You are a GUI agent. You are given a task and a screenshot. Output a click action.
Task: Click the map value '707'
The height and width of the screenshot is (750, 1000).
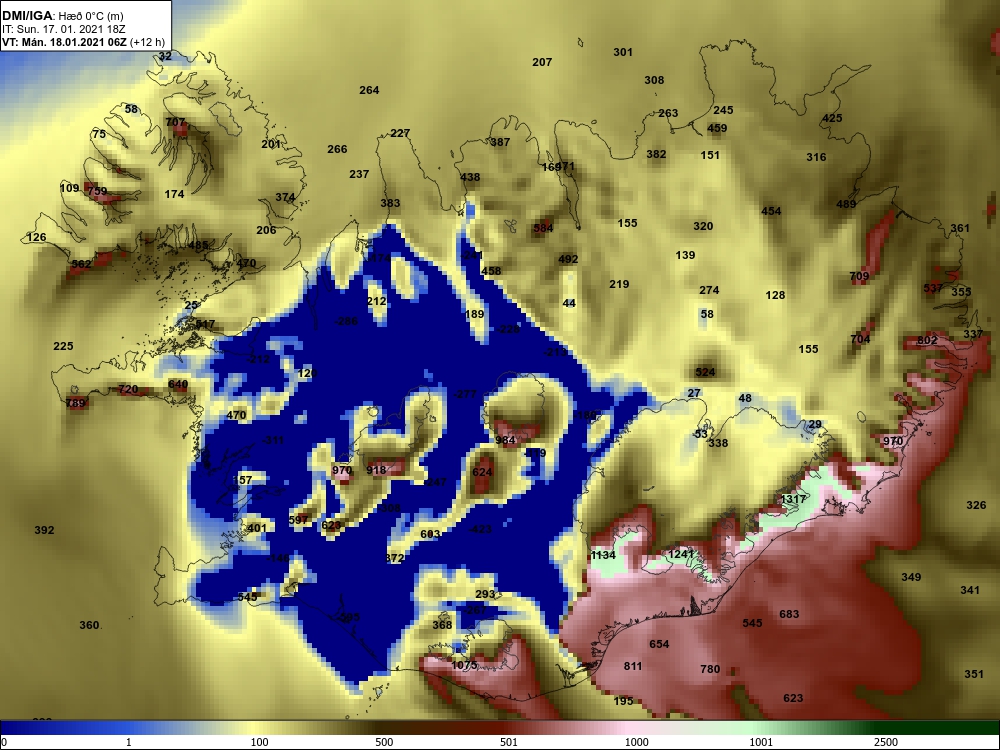click(175, 122)
